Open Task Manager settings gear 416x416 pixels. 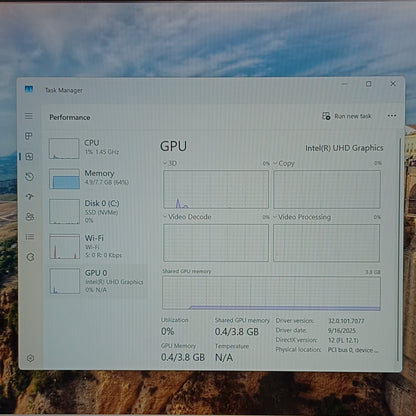[30, 358]
